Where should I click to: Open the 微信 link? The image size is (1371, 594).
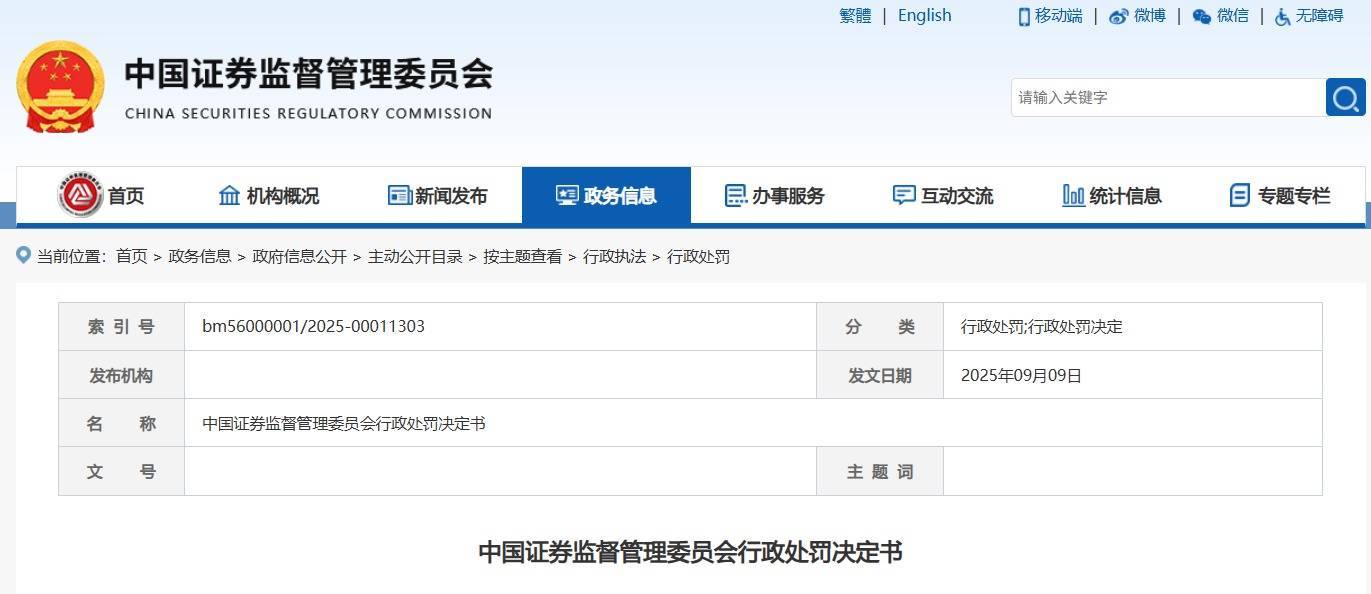(x=1233, y=16)
